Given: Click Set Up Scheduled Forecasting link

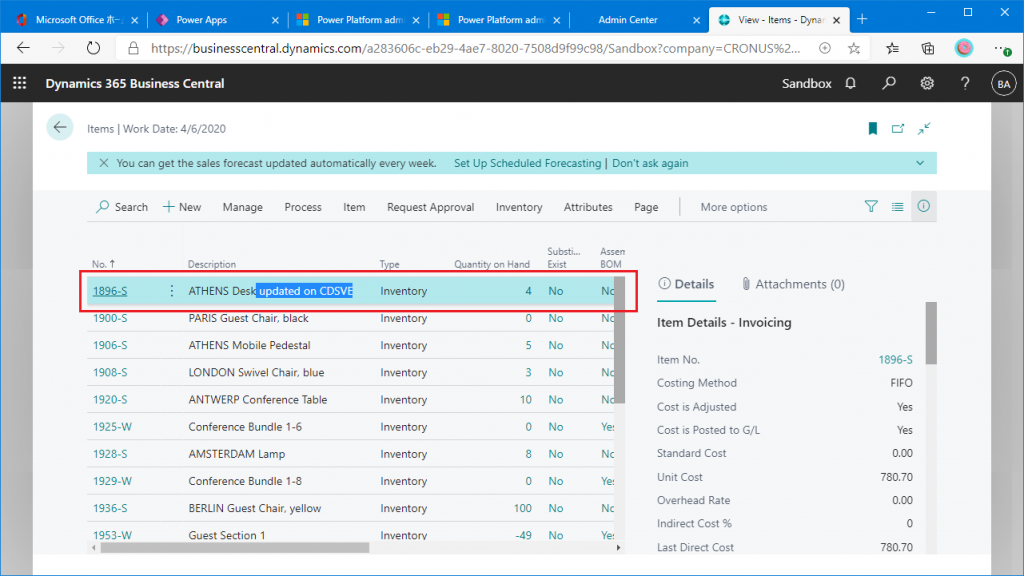Looking at the screenshot, I should pyautogui.click(x=528, y=163).
